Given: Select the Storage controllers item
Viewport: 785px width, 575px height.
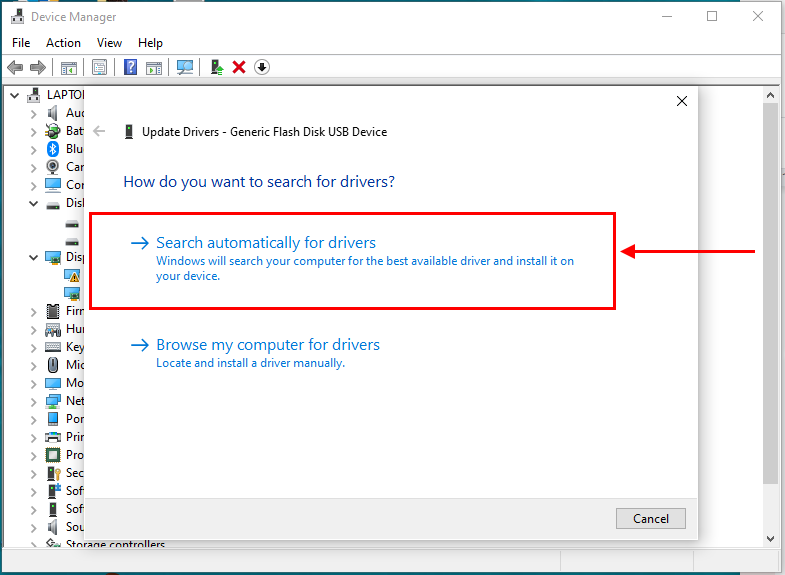Looking at the screenshot, I should [105, 543].
